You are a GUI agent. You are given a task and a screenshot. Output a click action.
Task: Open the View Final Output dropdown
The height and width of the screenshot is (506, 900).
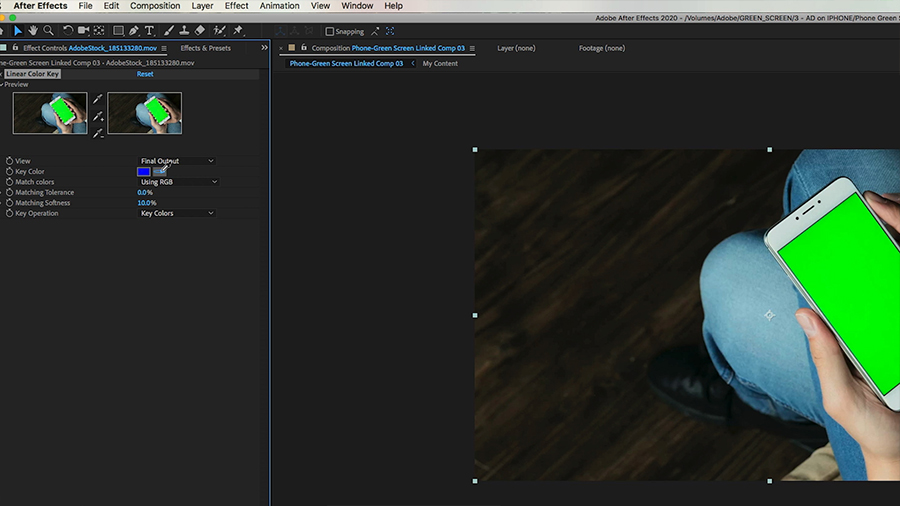click(177, 161)
